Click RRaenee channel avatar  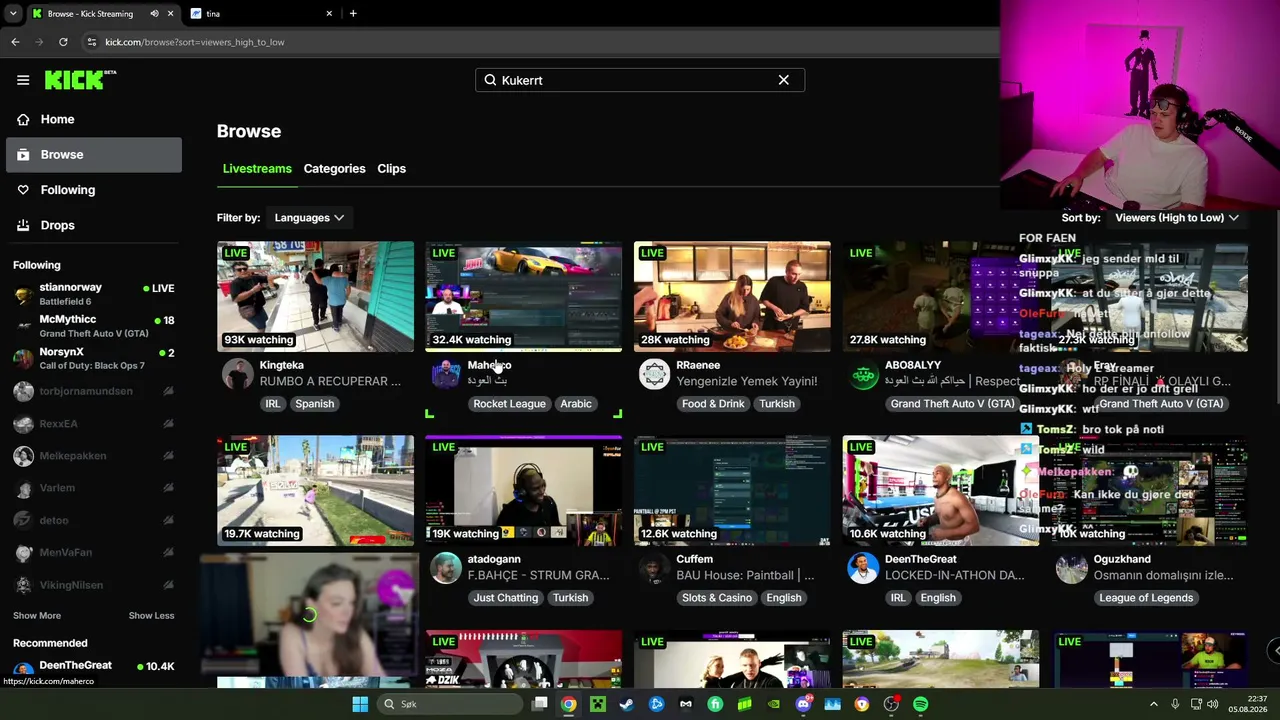(654, 374)
